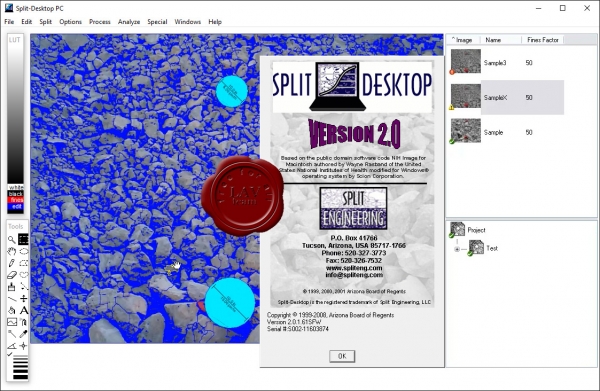Select the Angle measuring tool

[12, 346]
